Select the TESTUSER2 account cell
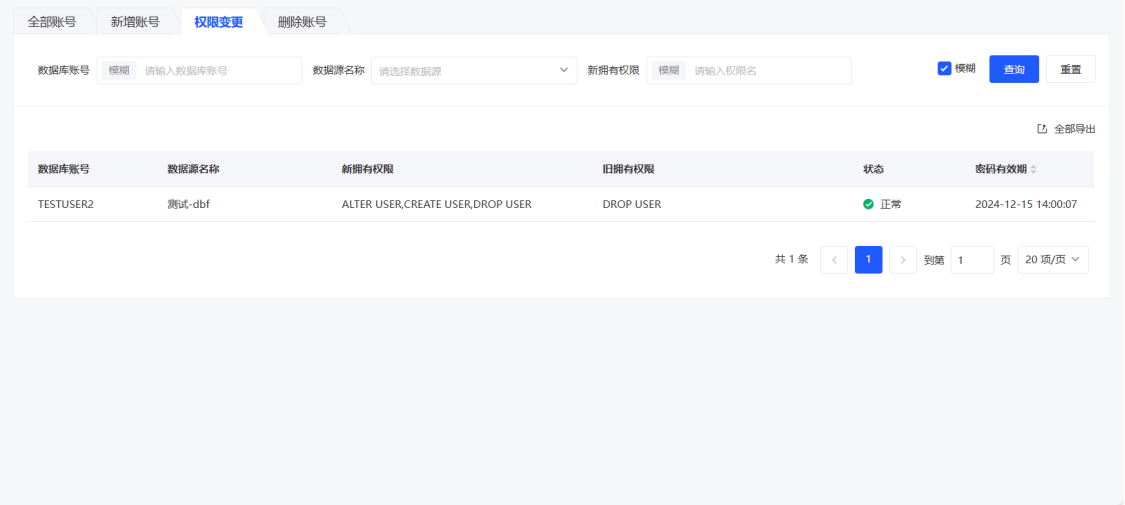Screen dimensions: 1125x505 (x=66, y=204)
